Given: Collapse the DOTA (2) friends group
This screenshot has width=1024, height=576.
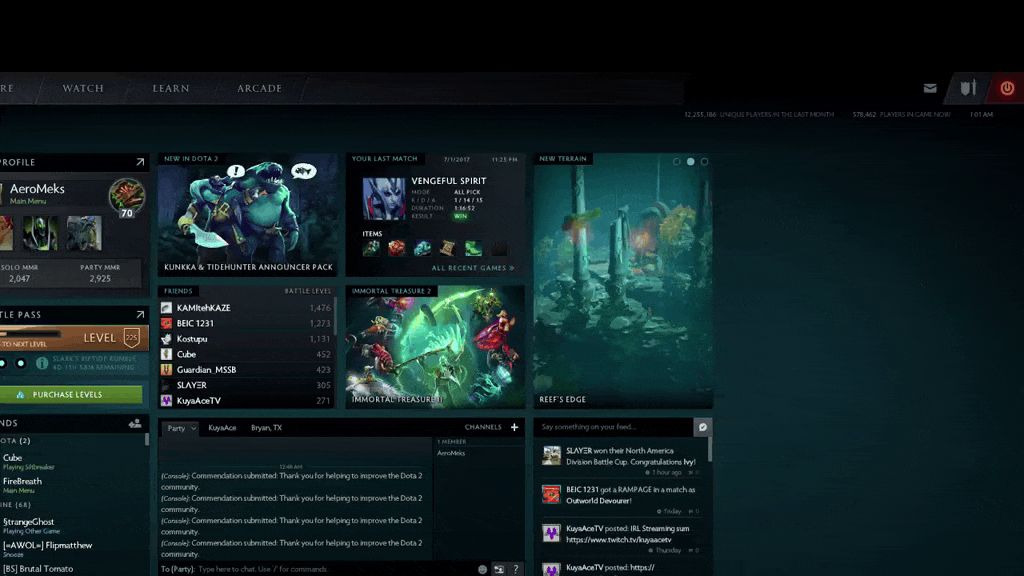Looking at the screenshot, I should click(x=16, y=441).
